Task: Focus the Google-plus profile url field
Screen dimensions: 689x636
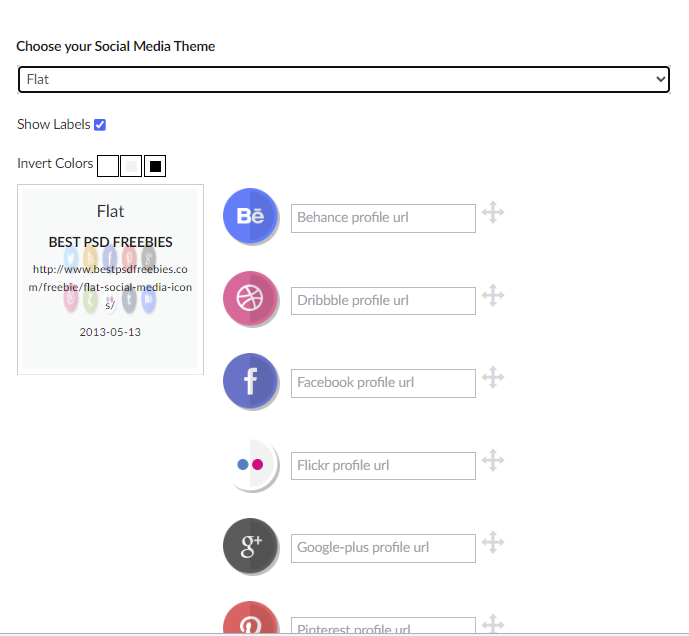Action: (x=383, y=548)
